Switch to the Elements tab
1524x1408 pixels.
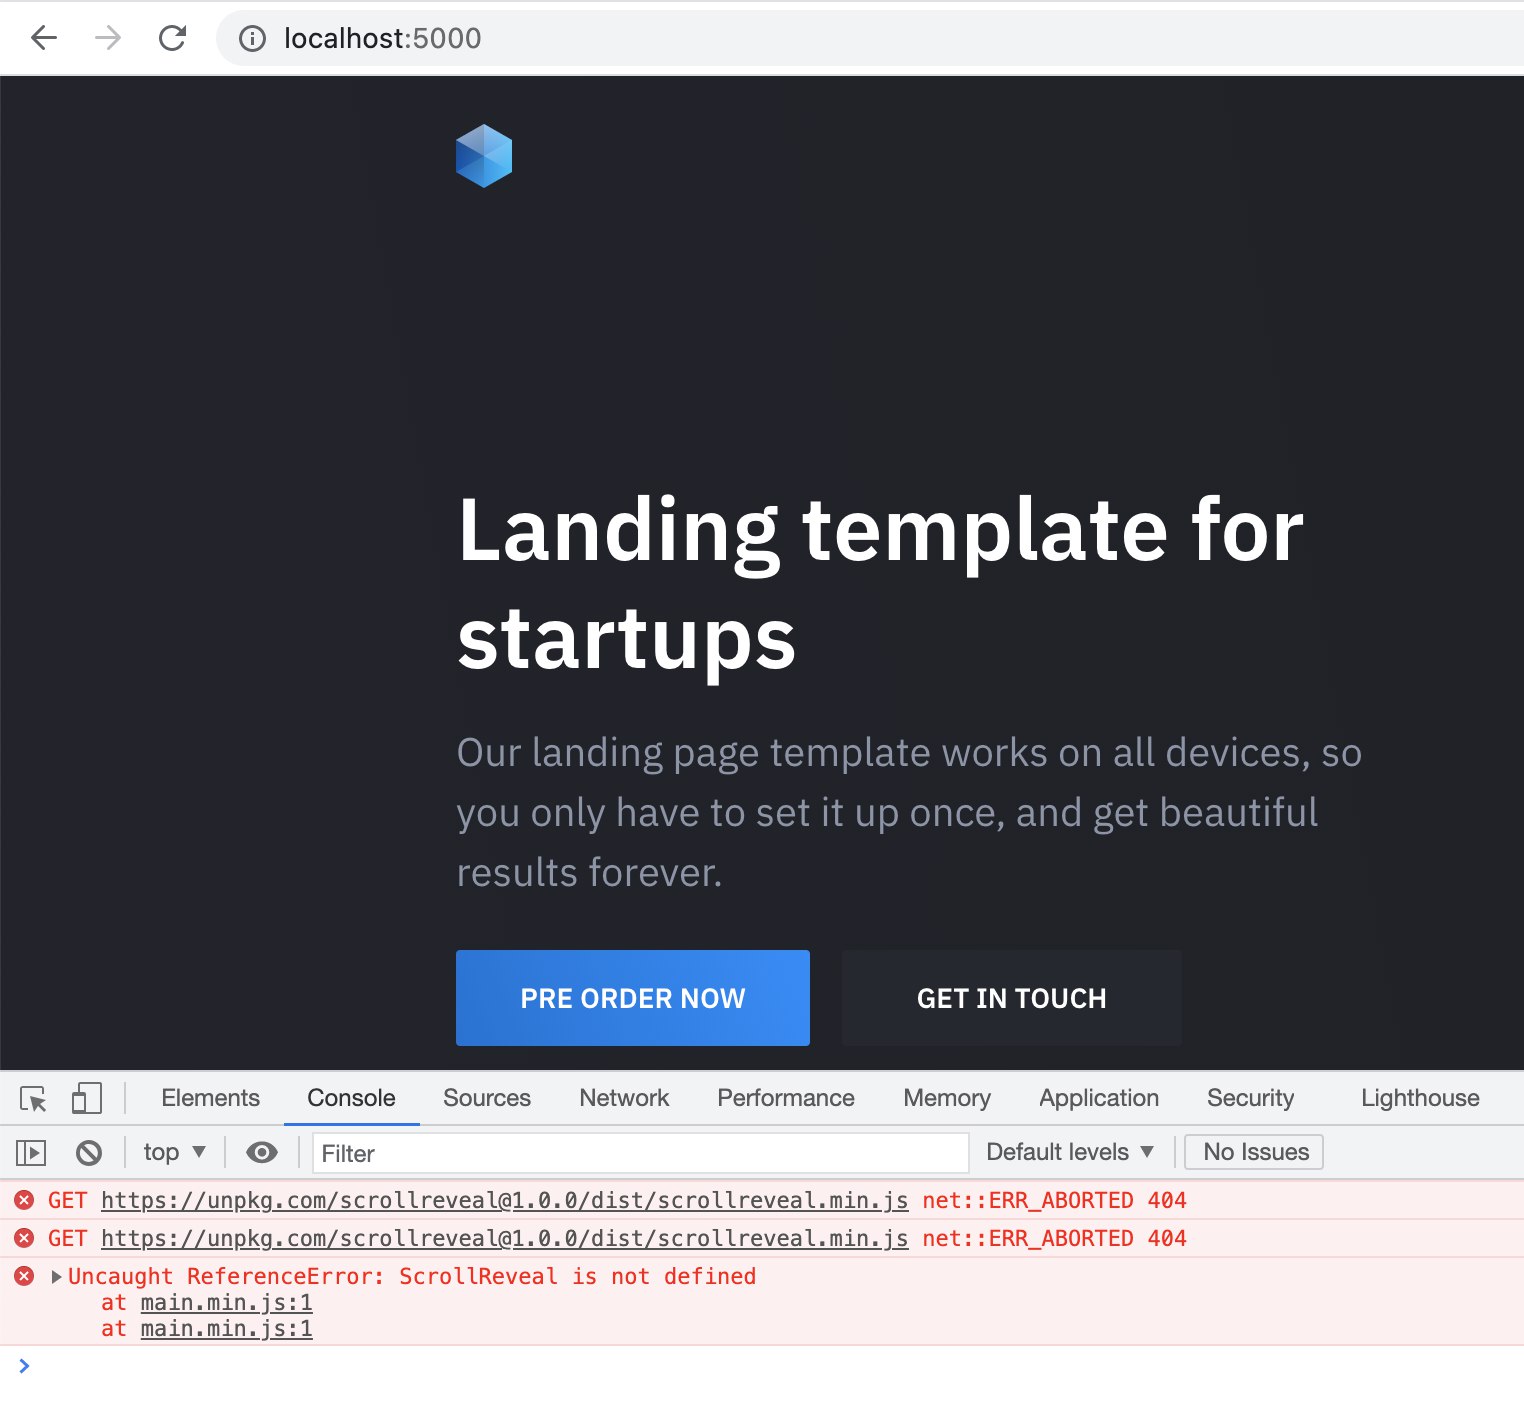[x=210, y=1098]
